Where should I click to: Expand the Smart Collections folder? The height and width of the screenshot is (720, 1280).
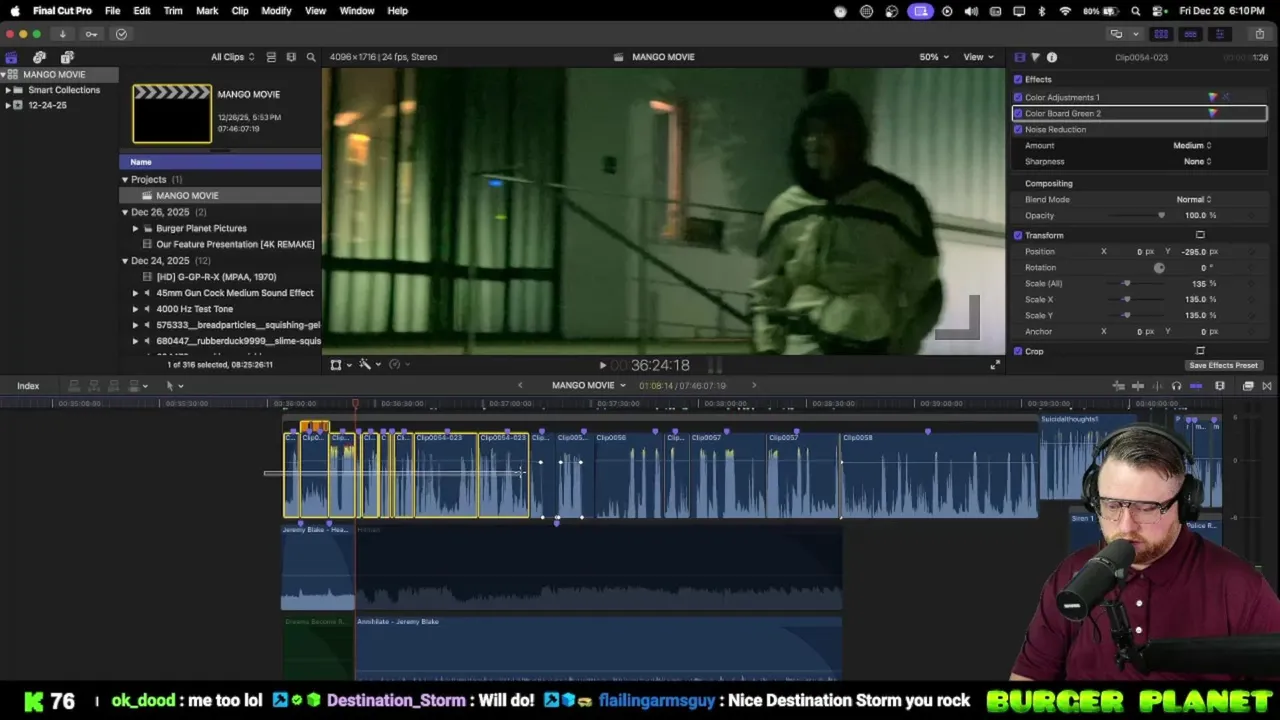pyautogui.click(x=8, y=90)
